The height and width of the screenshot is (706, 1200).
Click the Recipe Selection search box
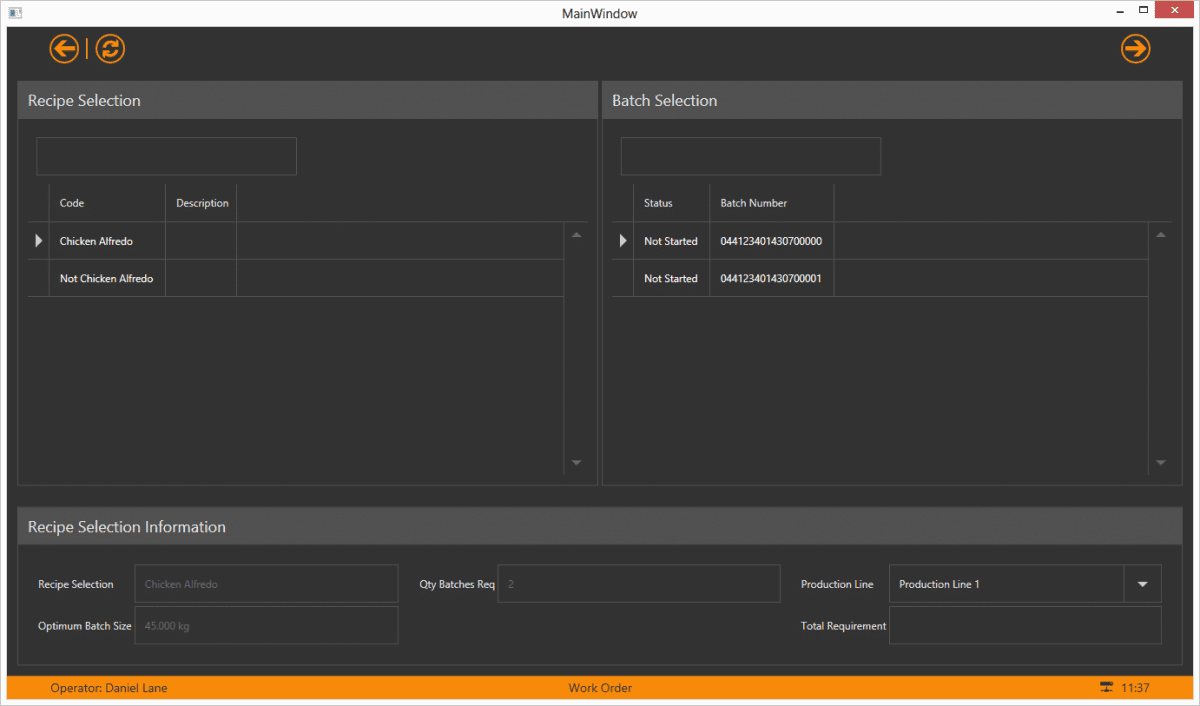coord(166,156)
